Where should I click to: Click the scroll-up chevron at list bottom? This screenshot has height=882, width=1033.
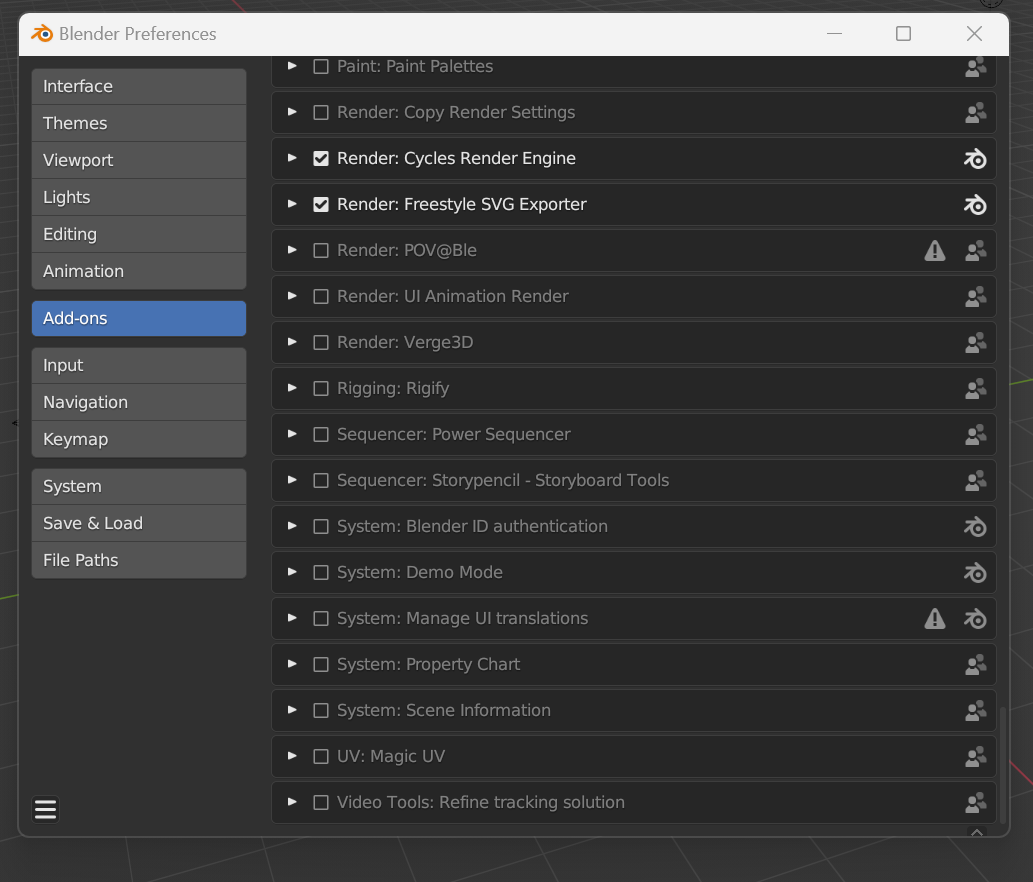[977, 833]
